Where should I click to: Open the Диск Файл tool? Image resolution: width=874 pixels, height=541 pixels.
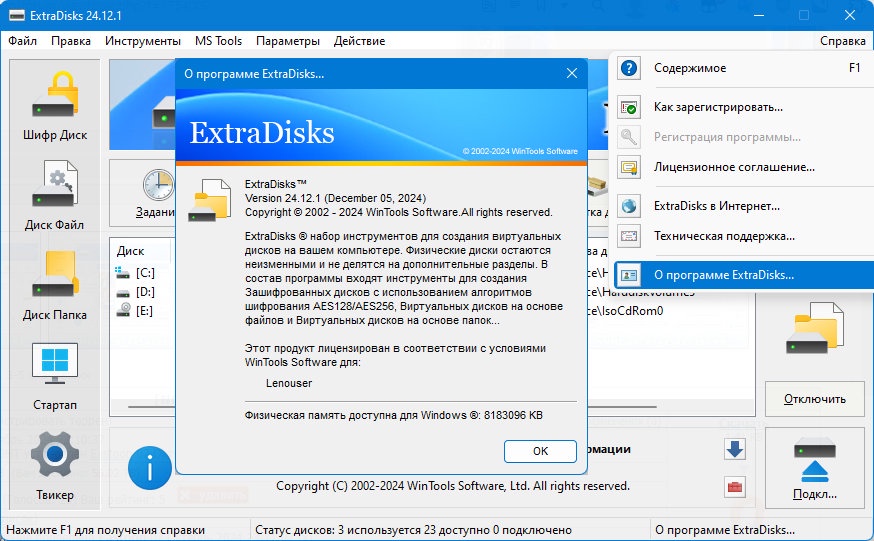[x=55, y=196]
